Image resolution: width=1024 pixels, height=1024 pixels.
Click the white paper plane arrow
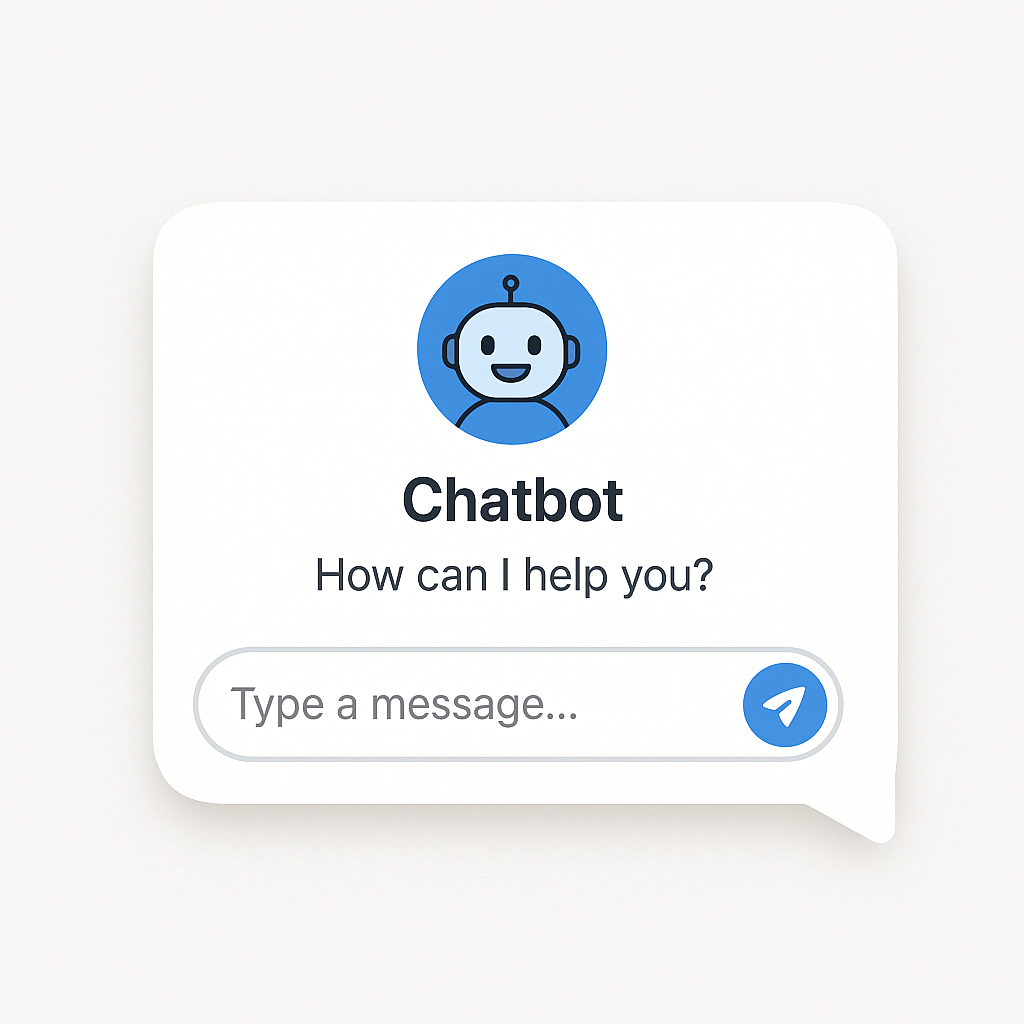click(784, 706)
